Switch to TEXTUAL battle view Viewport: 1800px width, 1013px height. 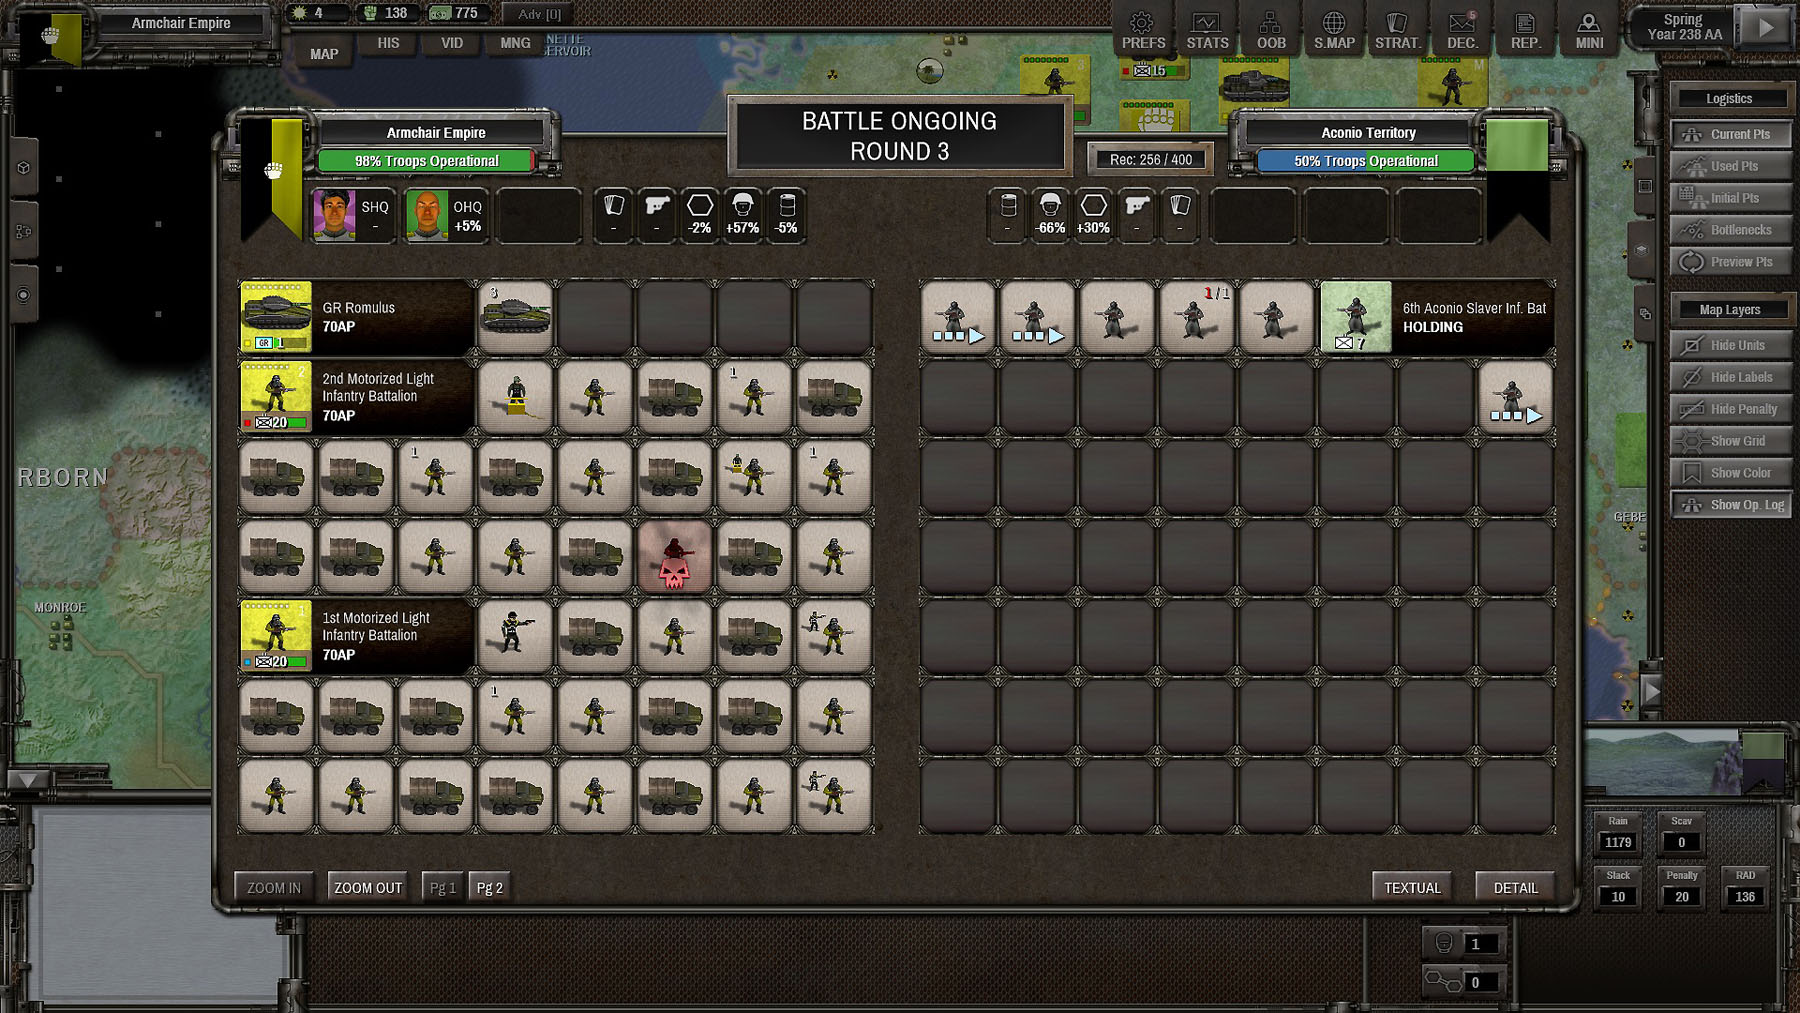click(x=1412, y=887)
